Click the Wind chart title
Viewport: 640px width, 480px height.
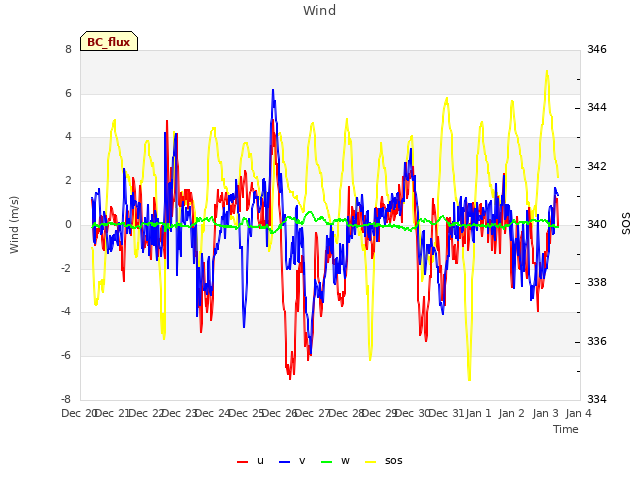point(320,10)
